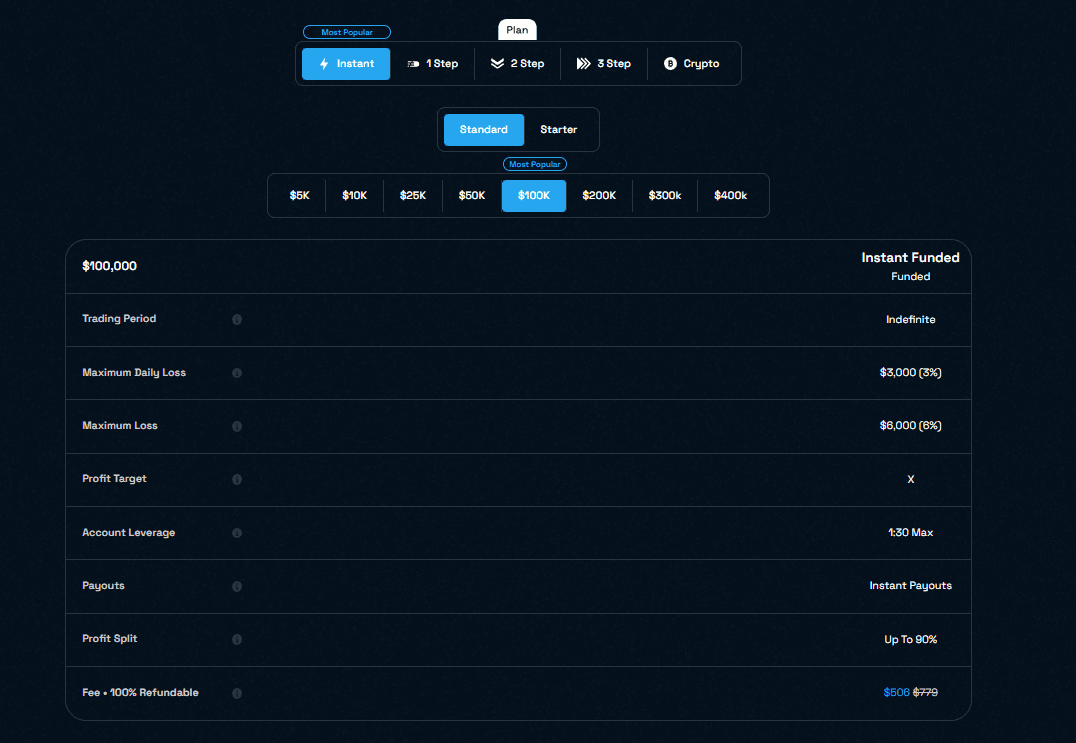Click info icon next to Fee Refundable
The image size is (1076, 743).
click(x=237, y=693)
